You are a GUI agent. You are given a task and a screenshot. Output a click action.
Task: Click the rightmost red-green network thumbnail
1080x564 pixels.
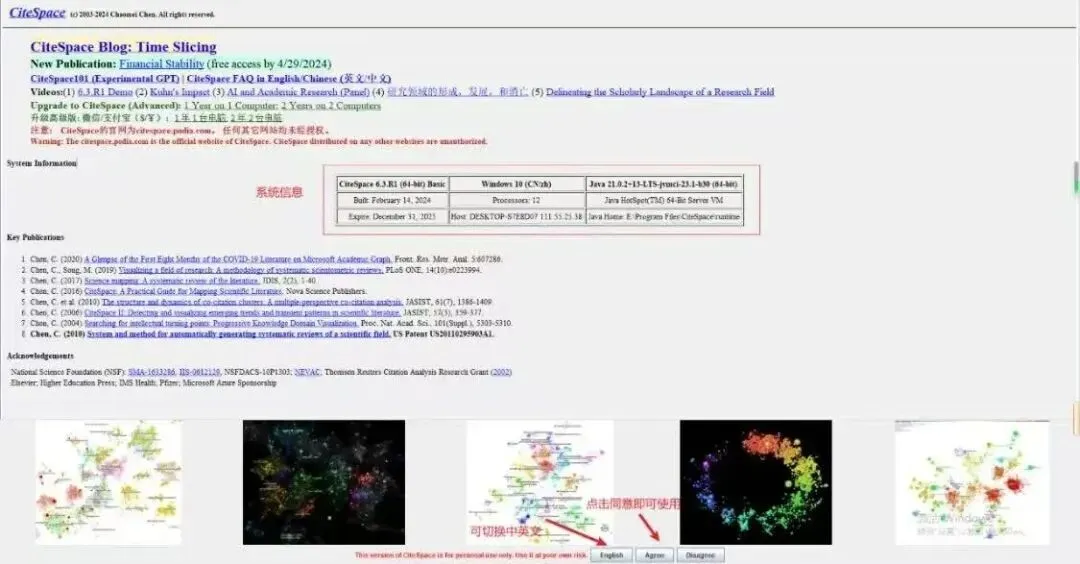click(972, 482)
